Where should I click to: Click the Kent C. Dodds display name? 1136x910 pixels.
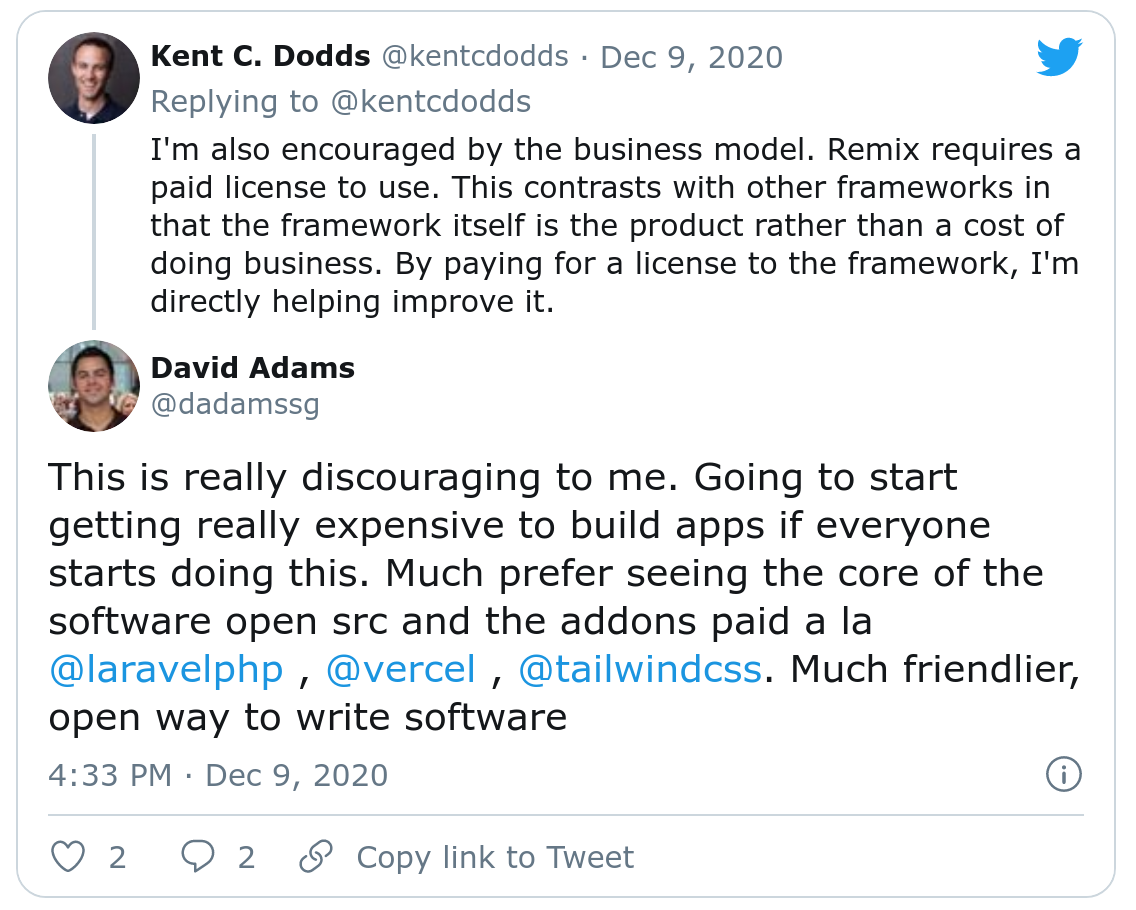pyautogui.click(x=260, y=57)
